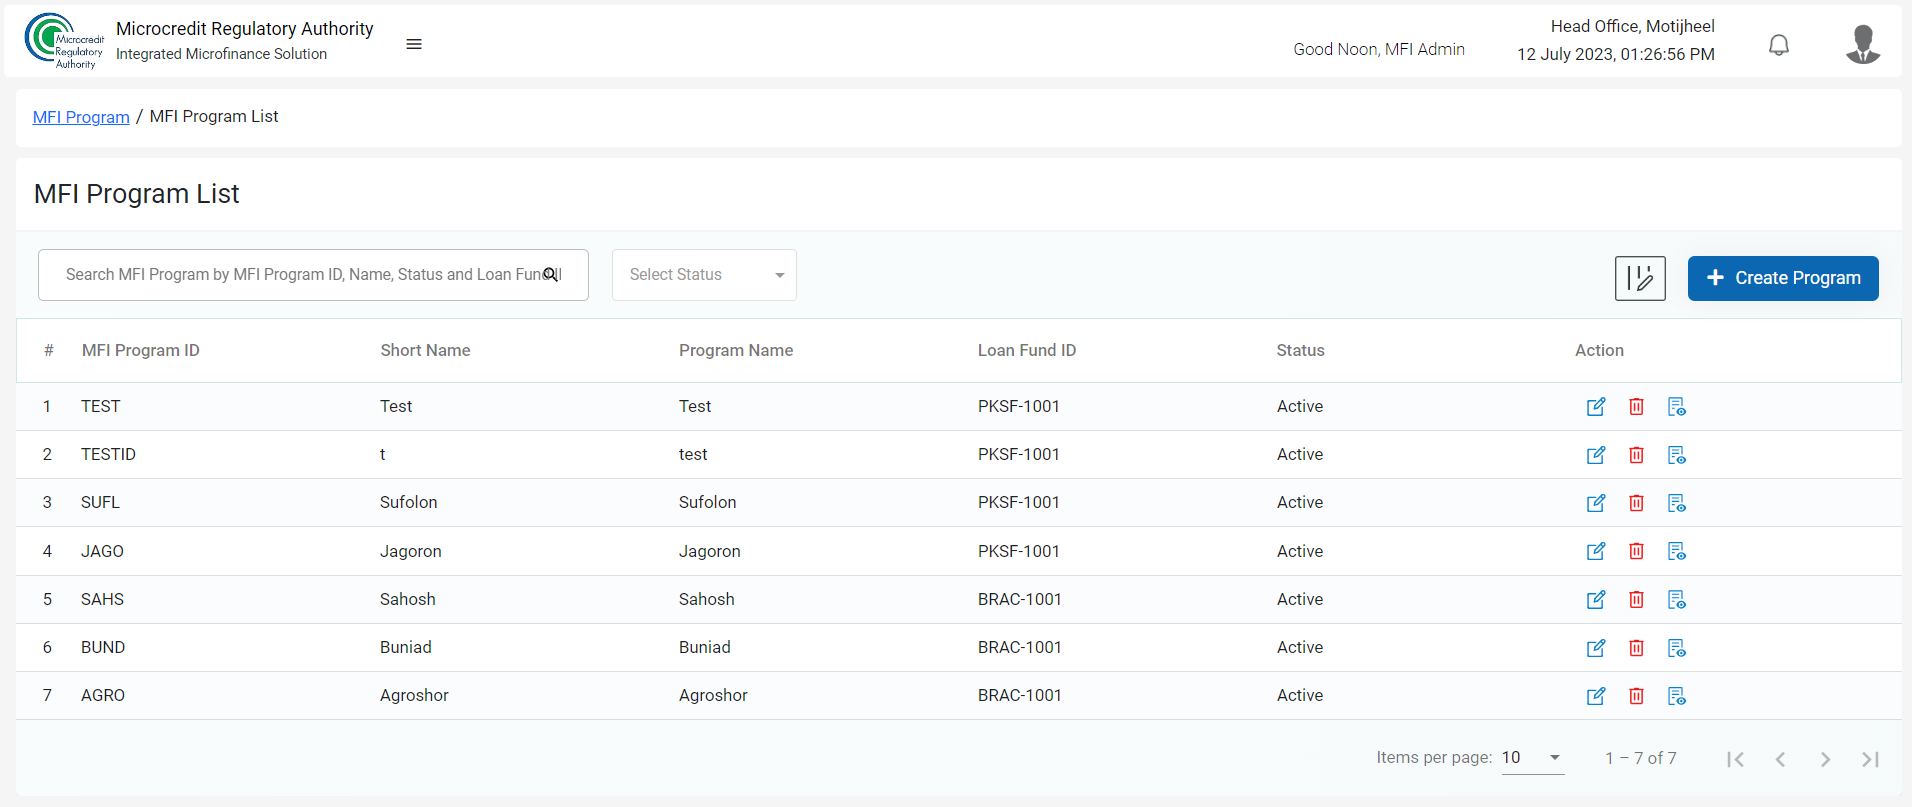Click the Create Program button

(x=1783, y=278)
